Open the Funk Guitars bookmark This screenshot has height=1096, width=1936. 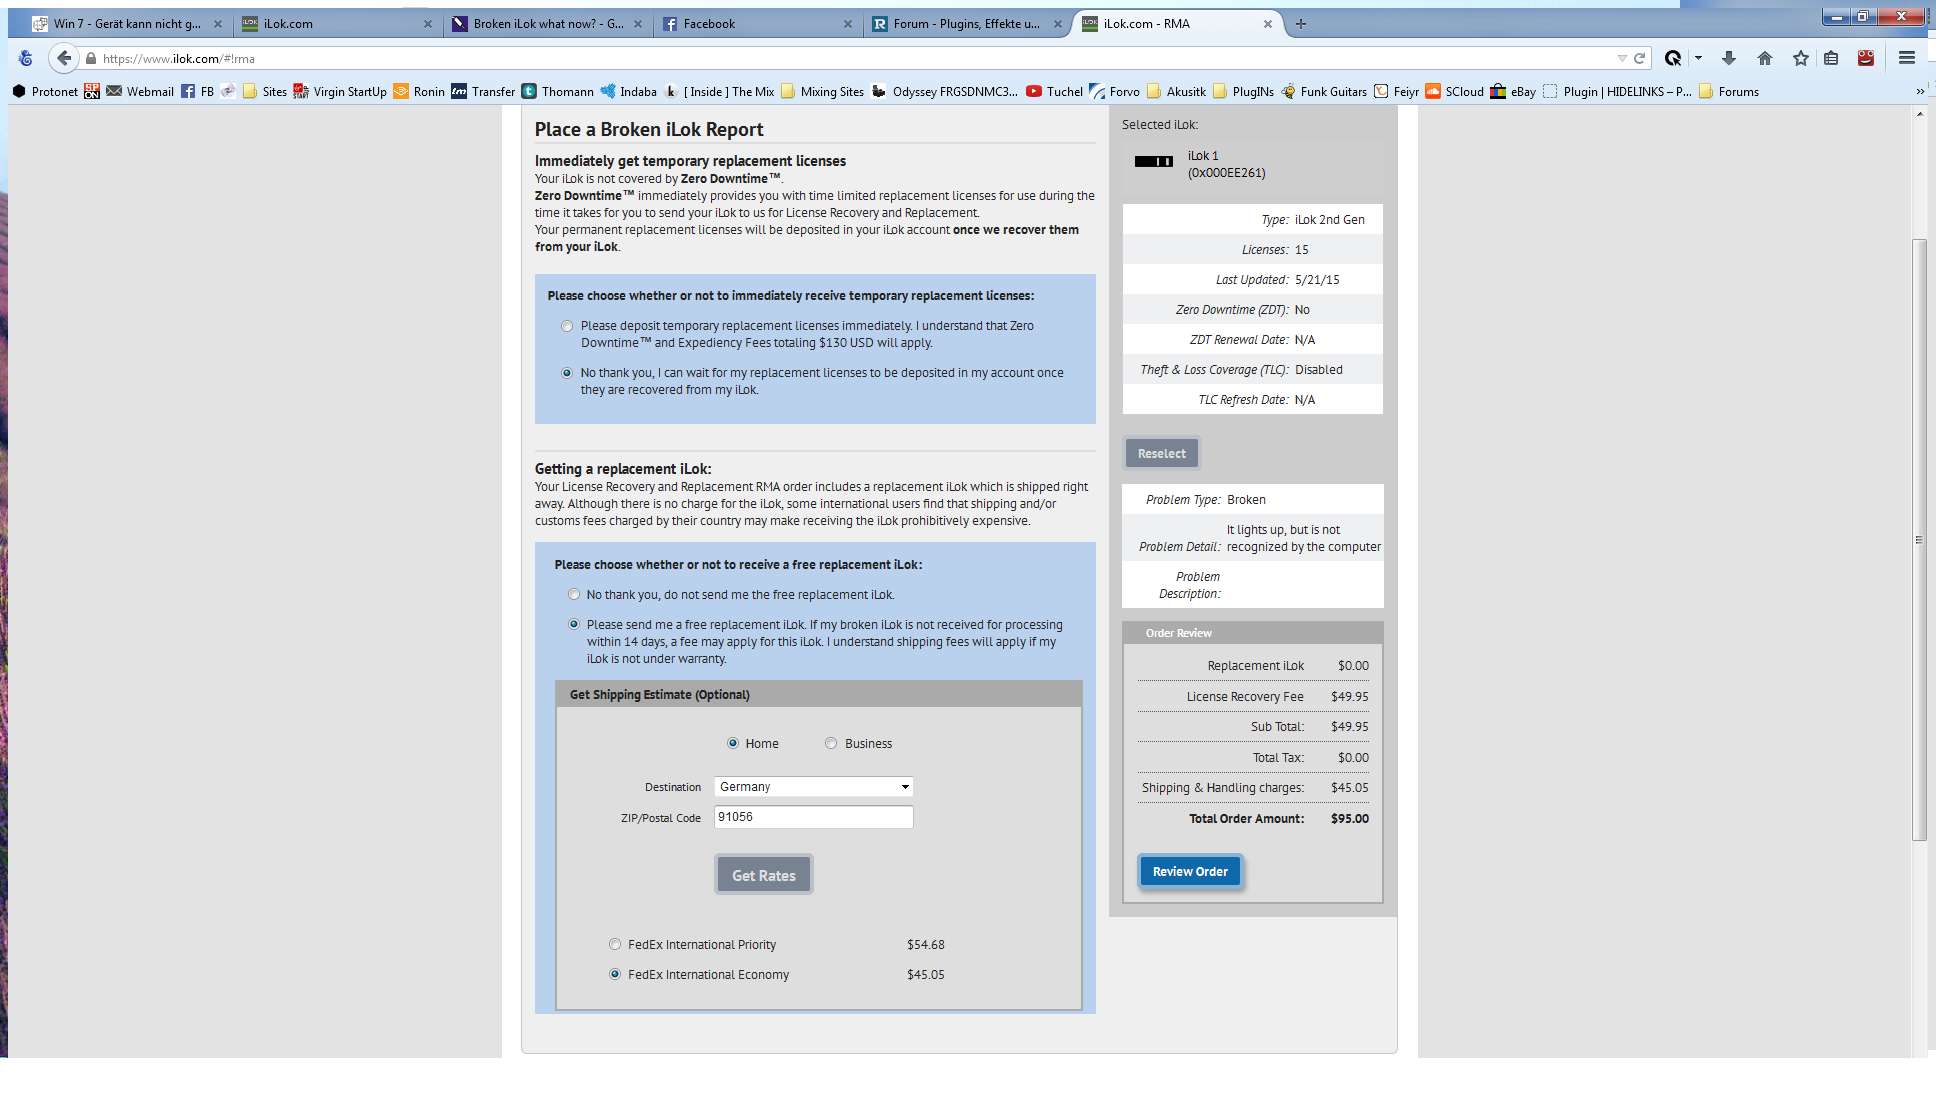tap(1324, 91)
